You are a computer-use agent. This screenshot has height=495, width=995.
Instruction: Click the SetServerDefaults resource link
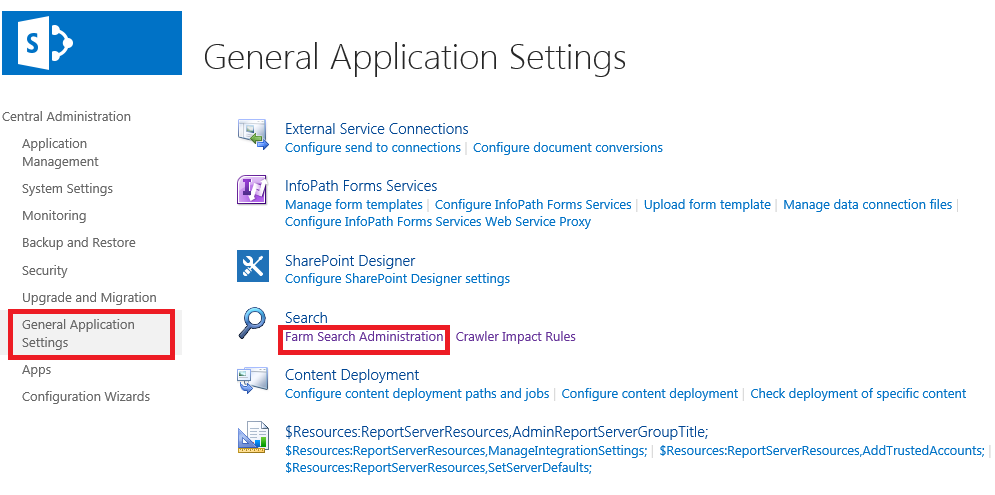pos(438,468)
